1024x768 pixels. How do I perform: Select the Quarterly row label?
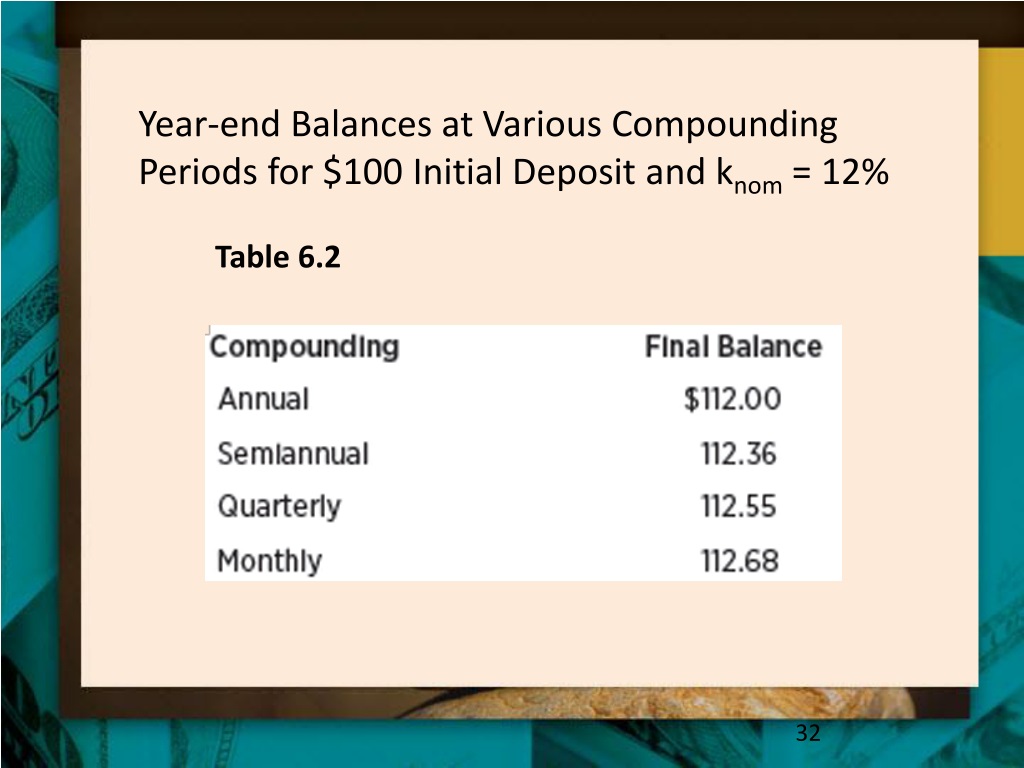tap(280, 507)
